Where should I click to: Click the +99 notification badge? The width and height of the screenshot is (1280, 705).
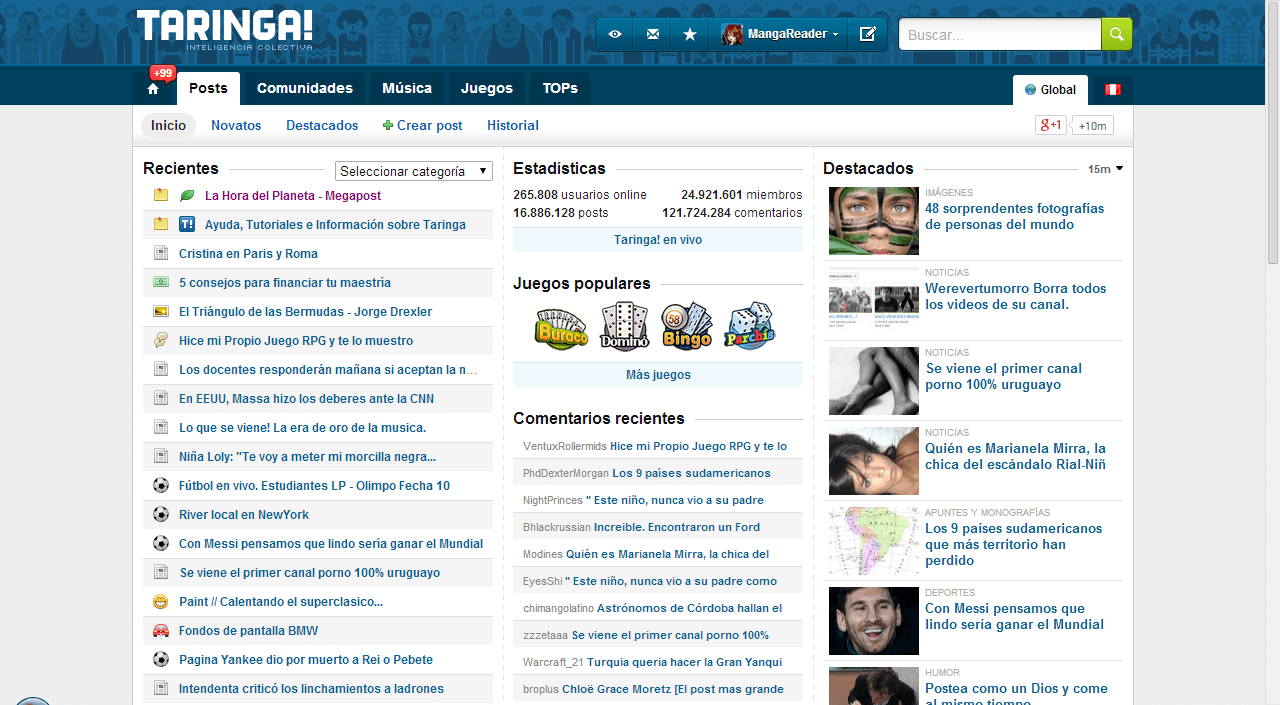(162, 73)
